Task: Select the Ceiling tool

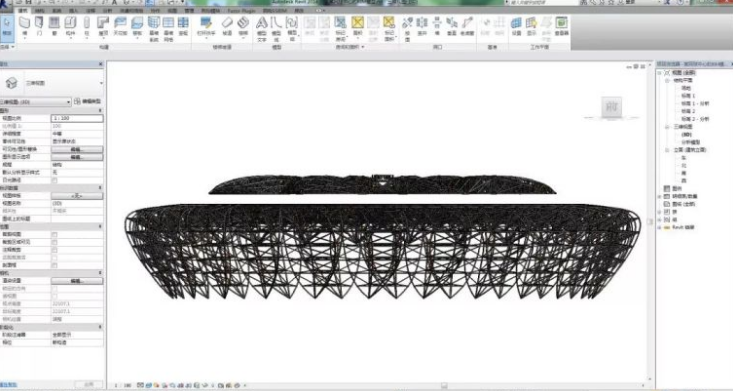Action: [120, 26]
